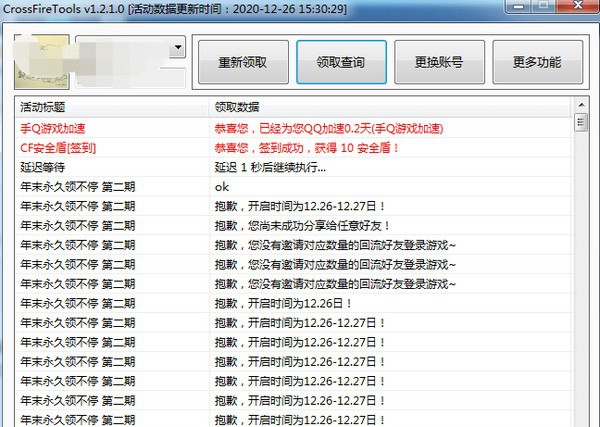Screen dimensions: 600x427
Task: Click the 重新领取 button
Action: click(243, 62)
